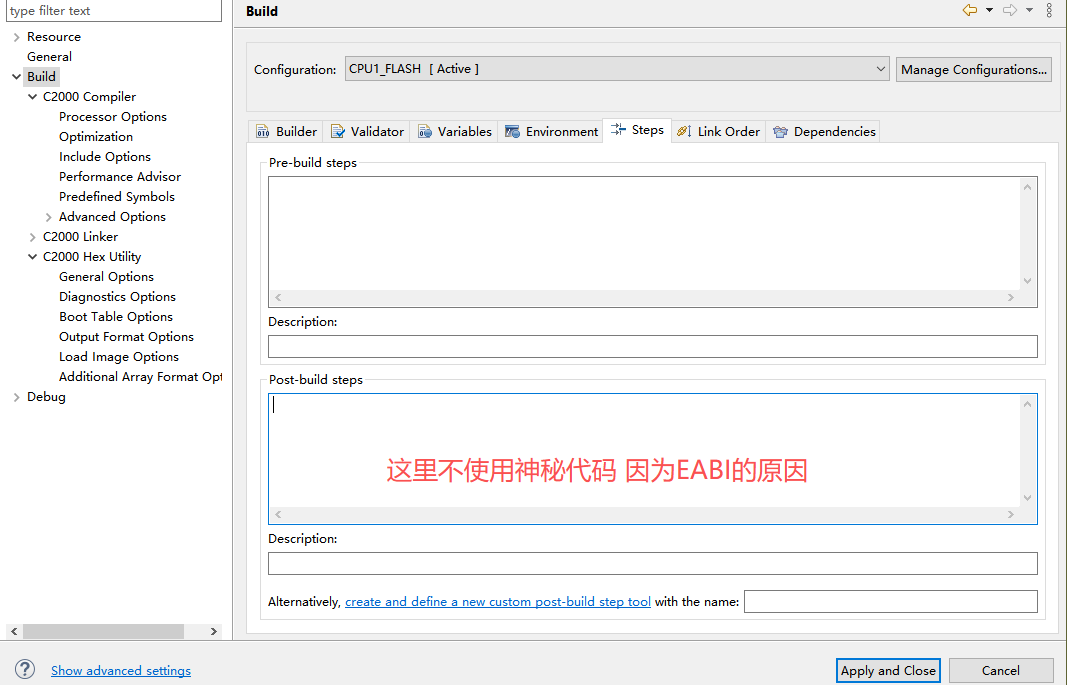
Task: Open the view menu dots icon
Action: 1049,10
